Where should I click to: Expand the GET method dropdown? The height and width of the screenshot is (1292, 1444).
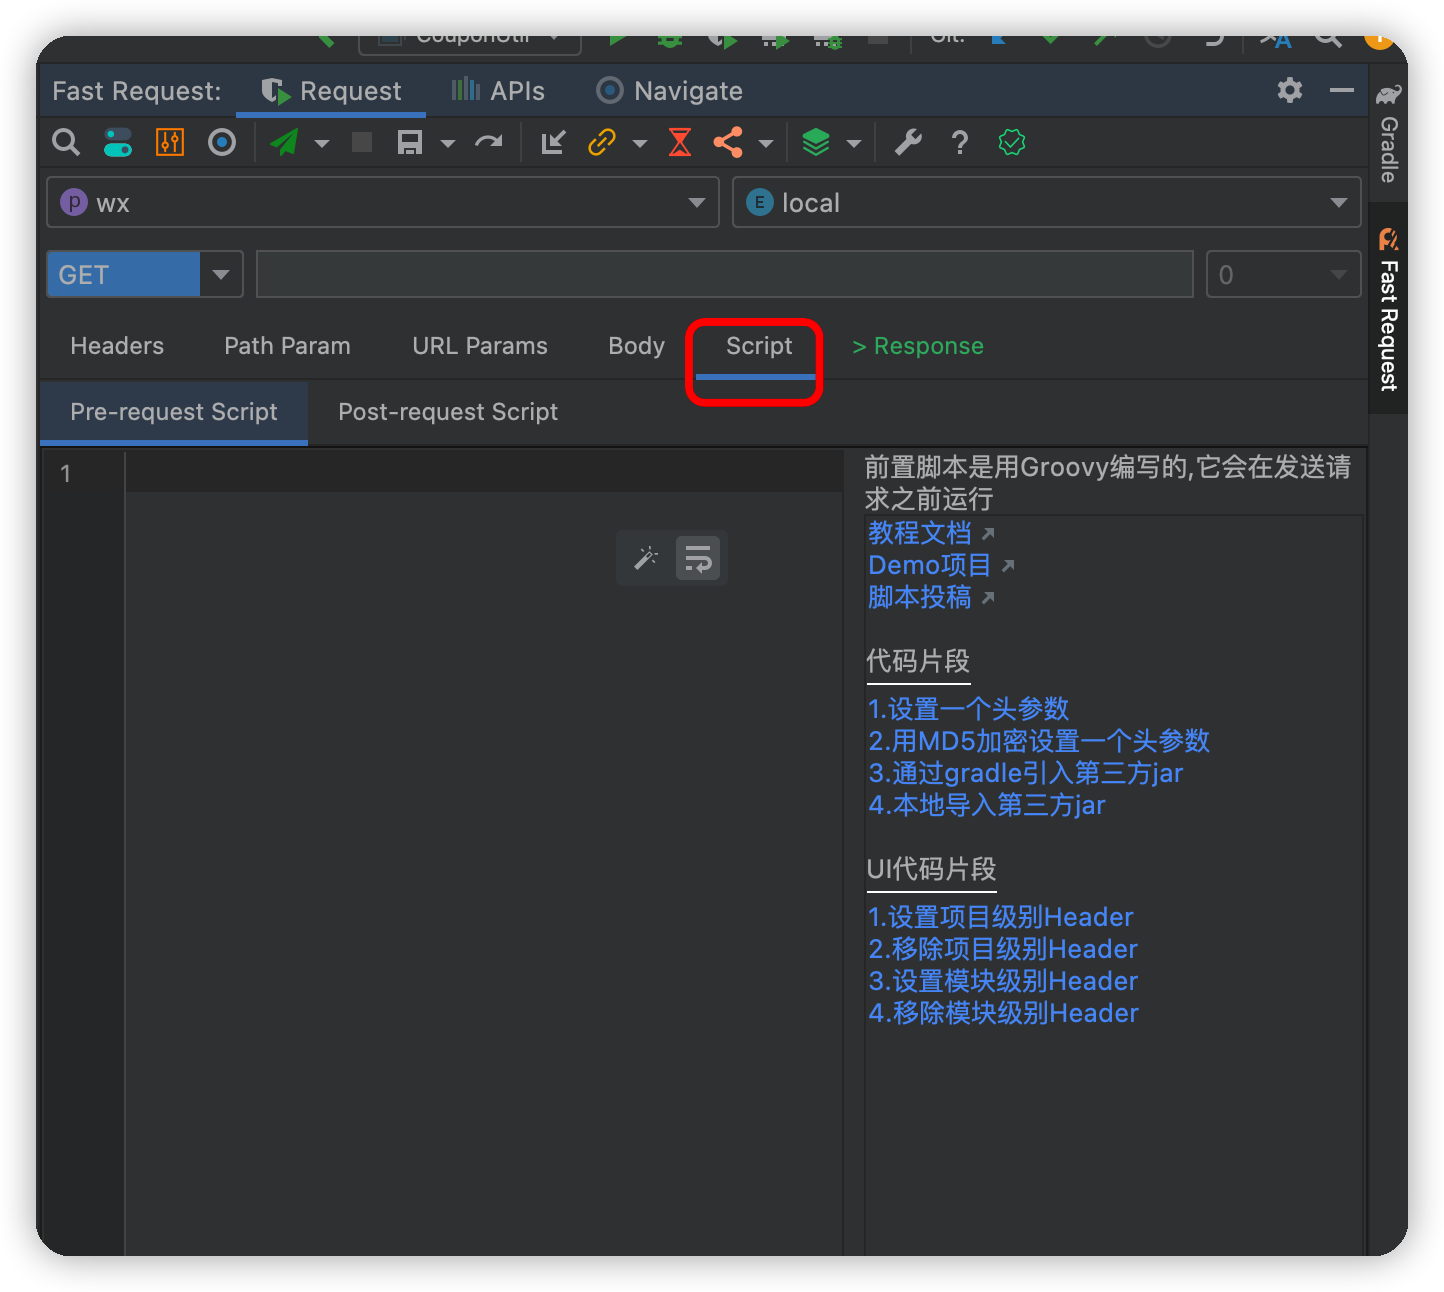[x=220, y=273]
